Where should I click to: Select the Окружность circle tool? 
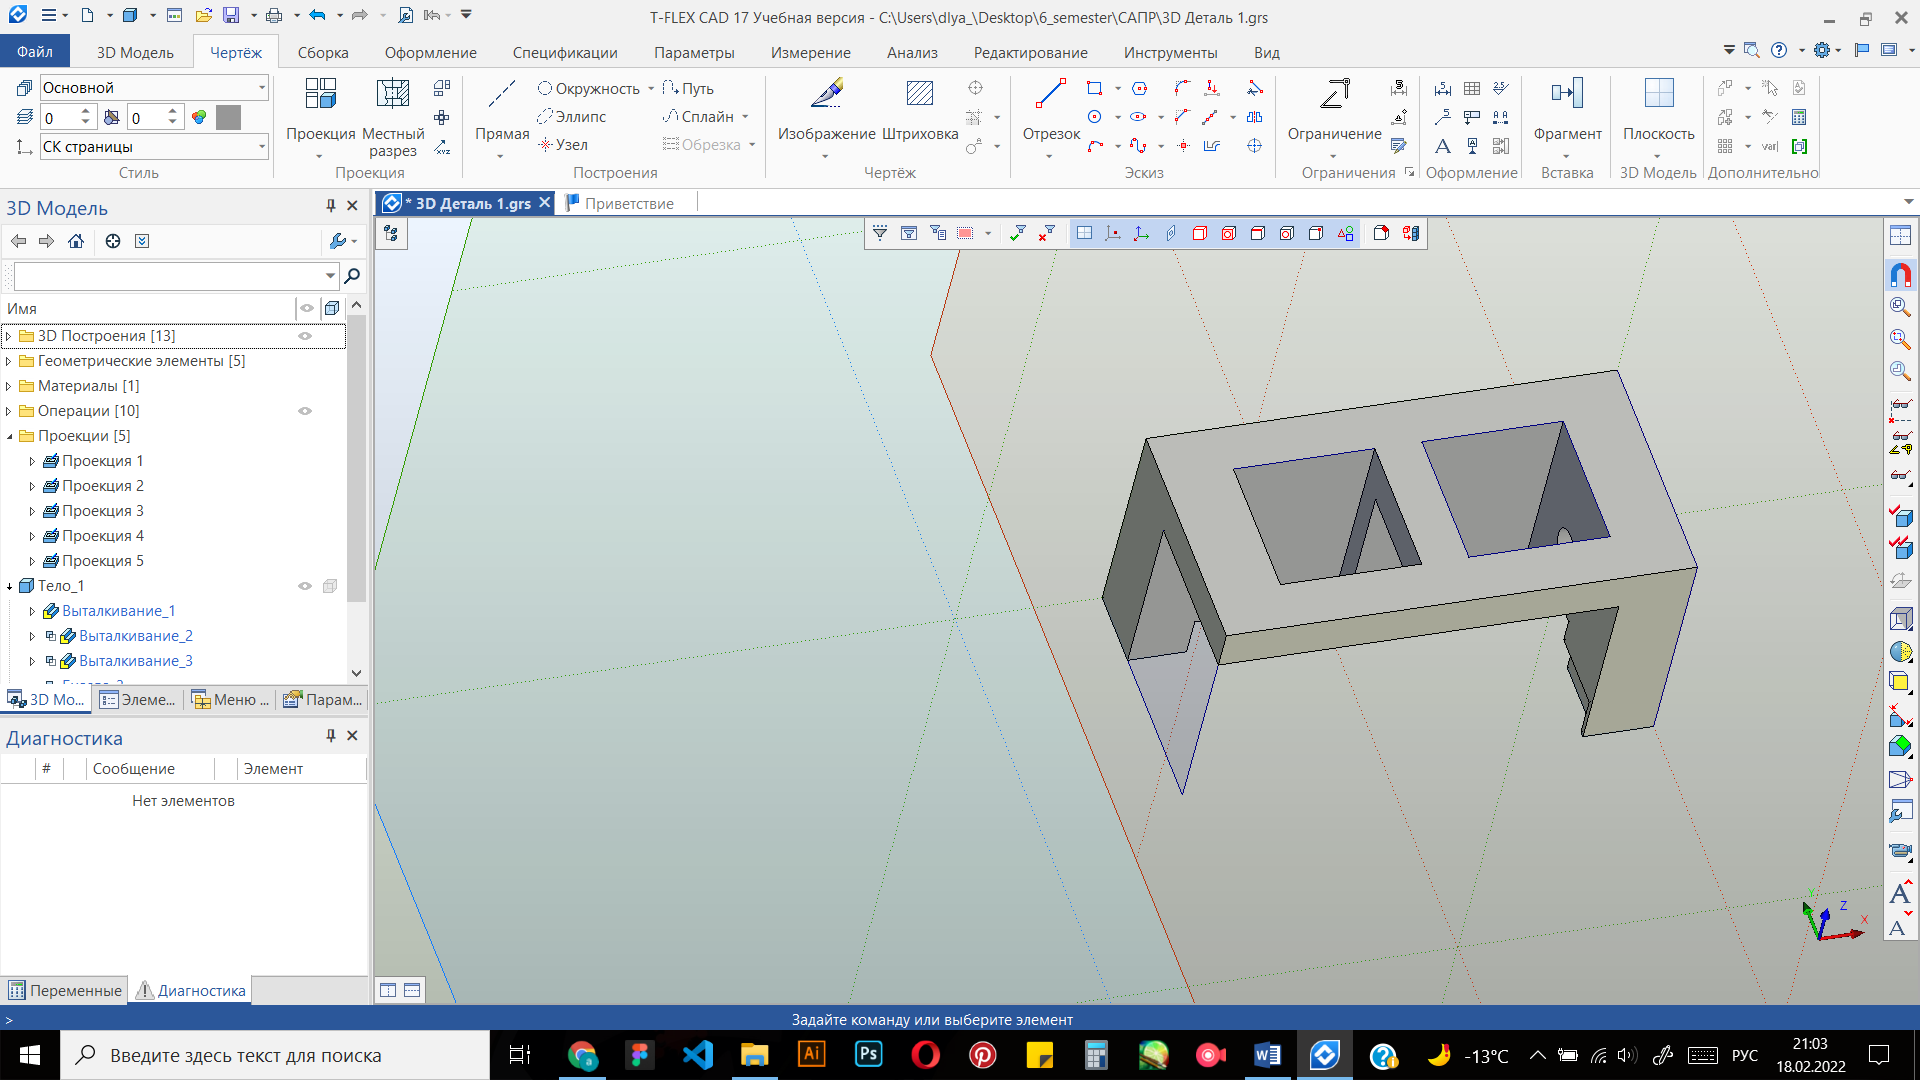coord(588,89)
